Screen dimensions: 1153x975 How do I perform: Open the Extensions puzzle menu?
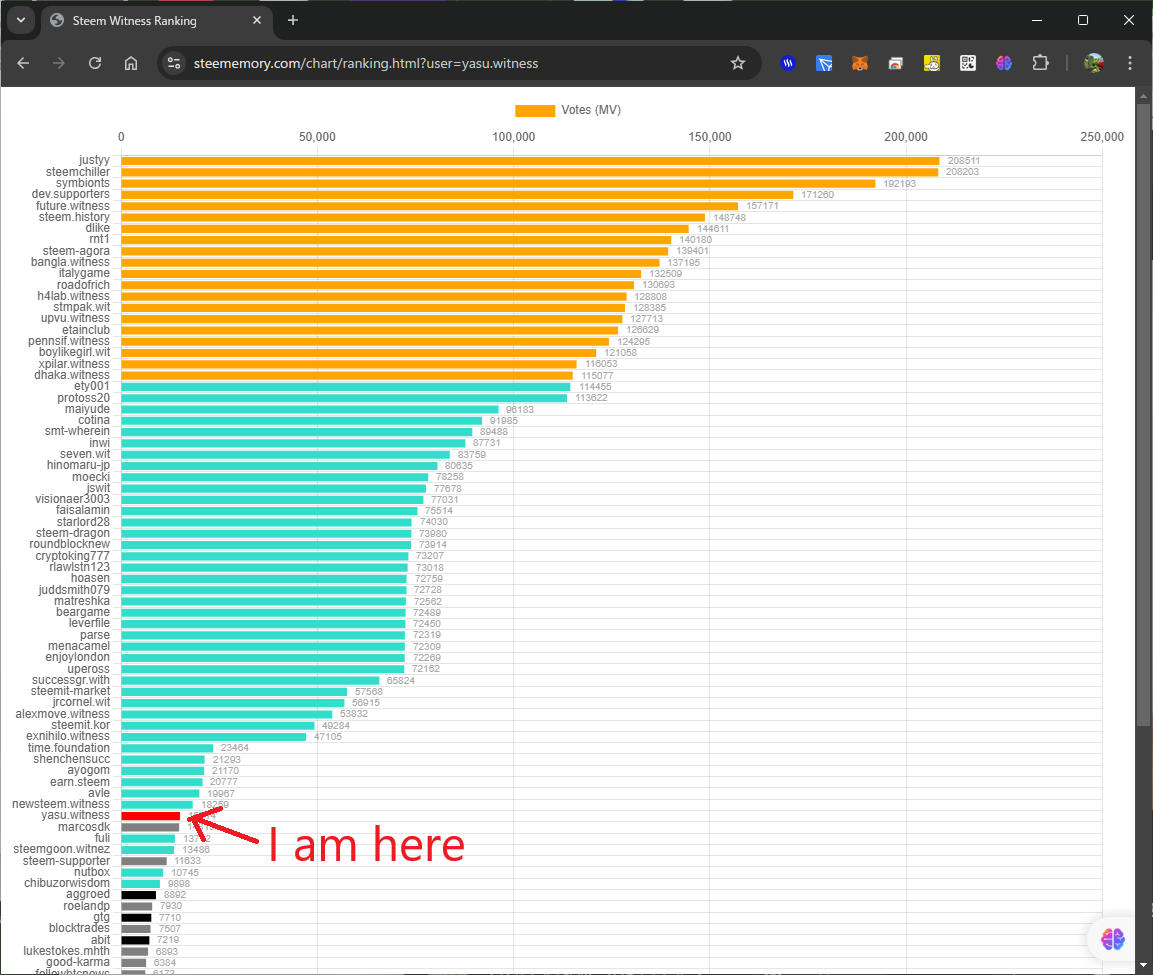(1040, 63)
